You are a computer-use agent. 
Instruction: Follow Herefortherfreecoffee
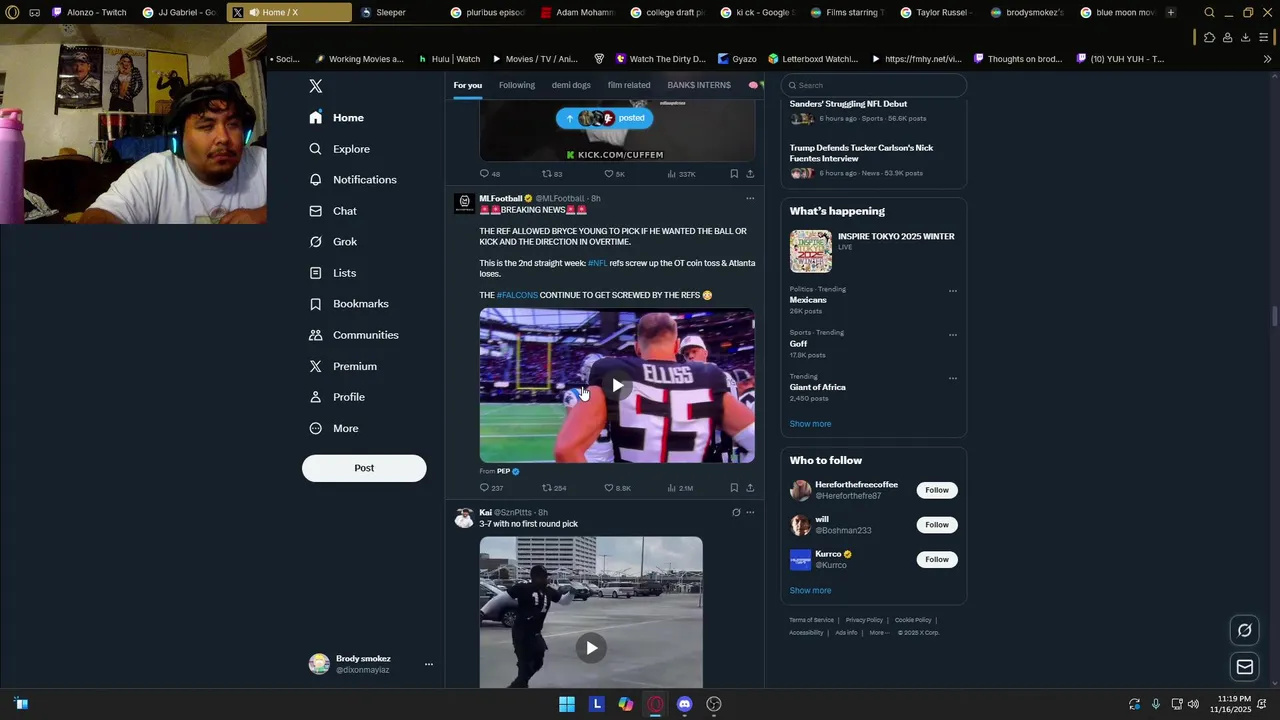pos(937,490)
